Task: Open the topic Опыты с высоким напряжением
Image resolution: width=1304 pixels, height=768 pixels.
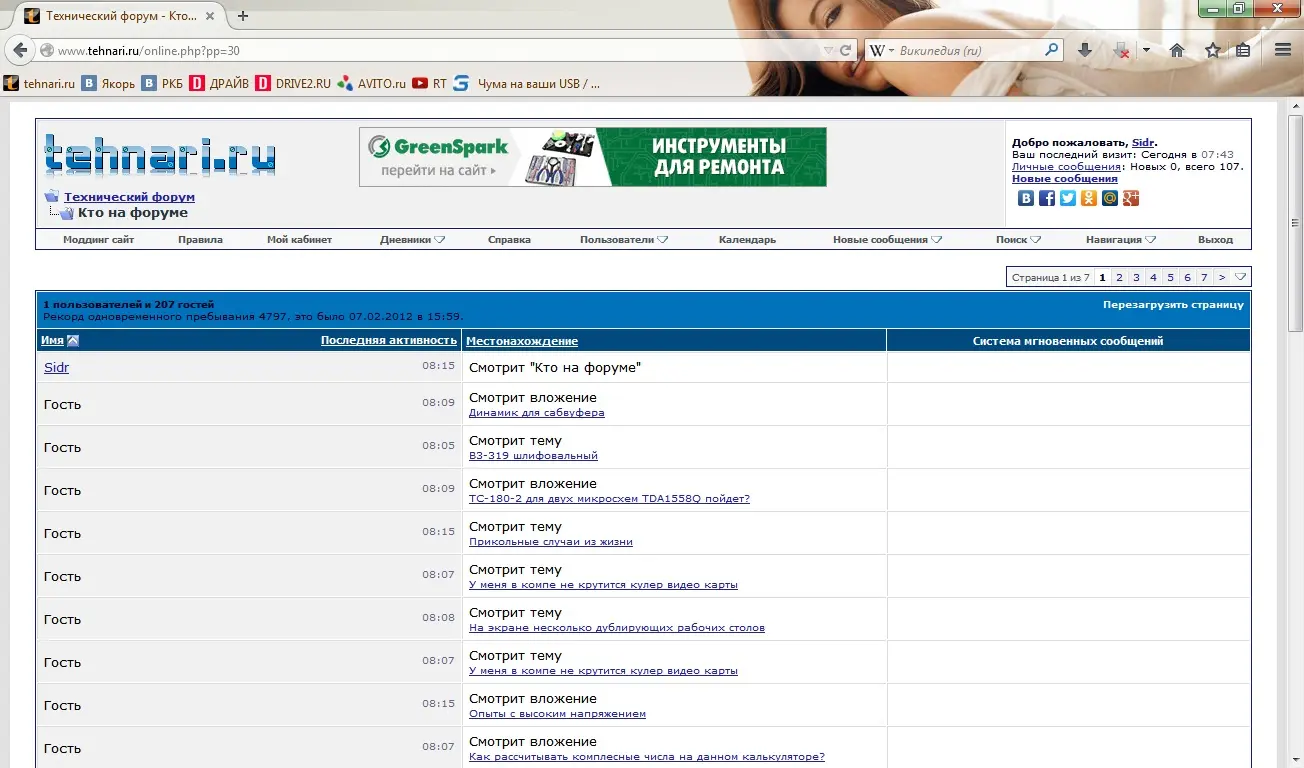Action: coord(557,713)
